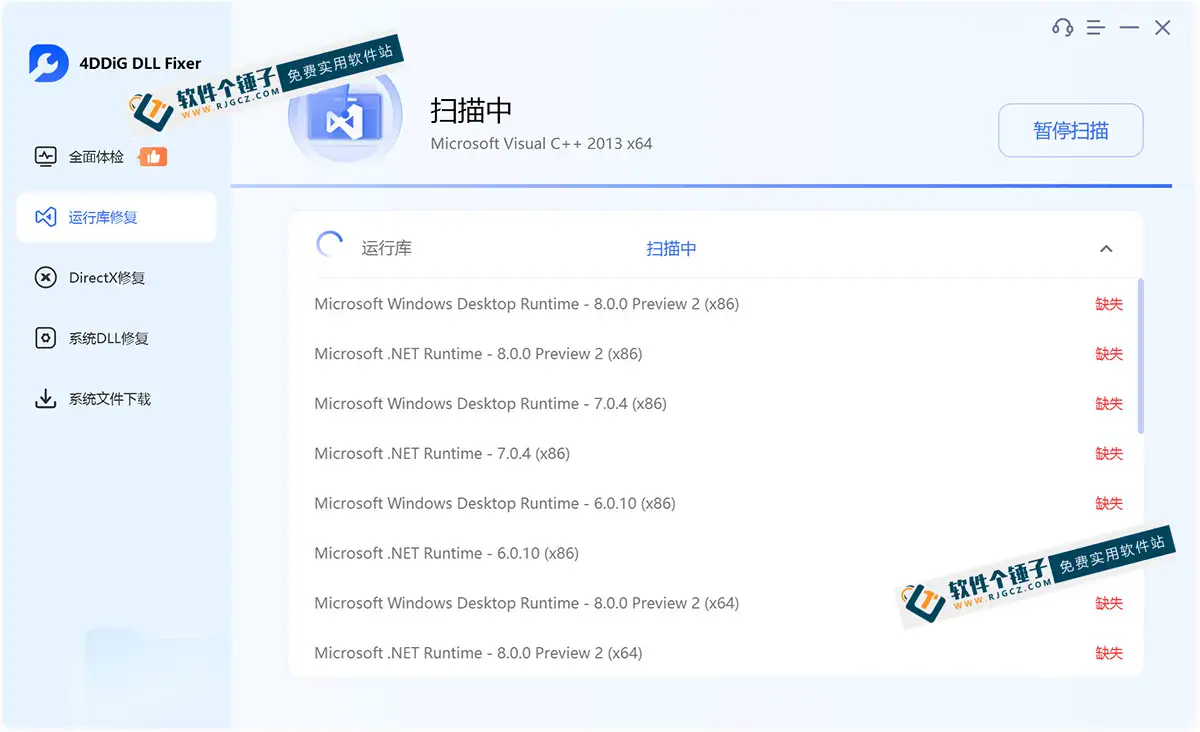
Task: Select Windows Desktop Runtime 8.0.0 Preview 2 (x64)
Action: pyautogui.click(x=715, y=603)
